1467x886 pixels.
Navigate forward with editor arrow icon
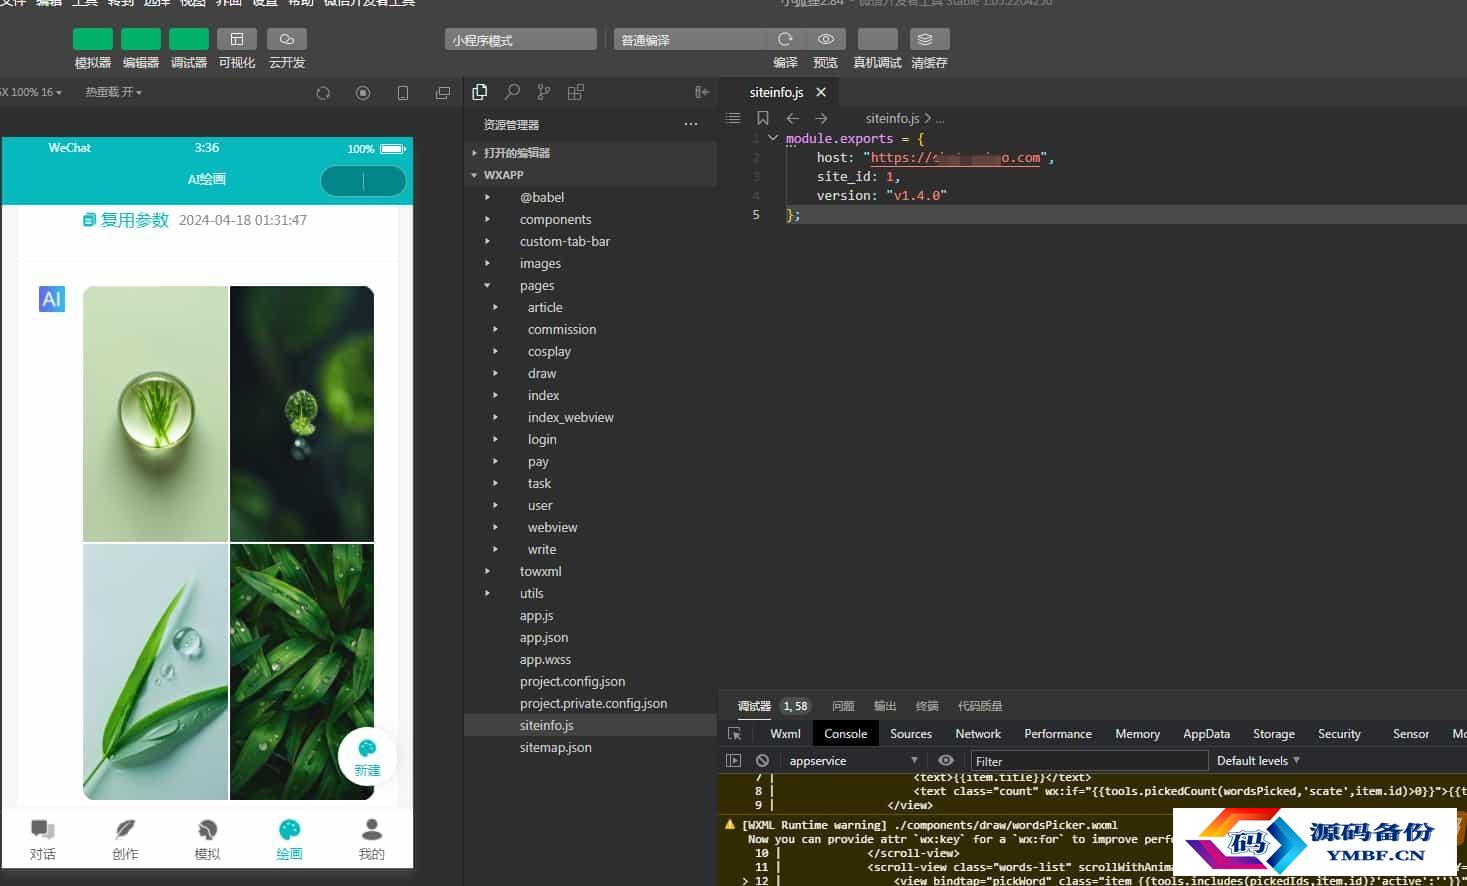[x=821, y=118]
